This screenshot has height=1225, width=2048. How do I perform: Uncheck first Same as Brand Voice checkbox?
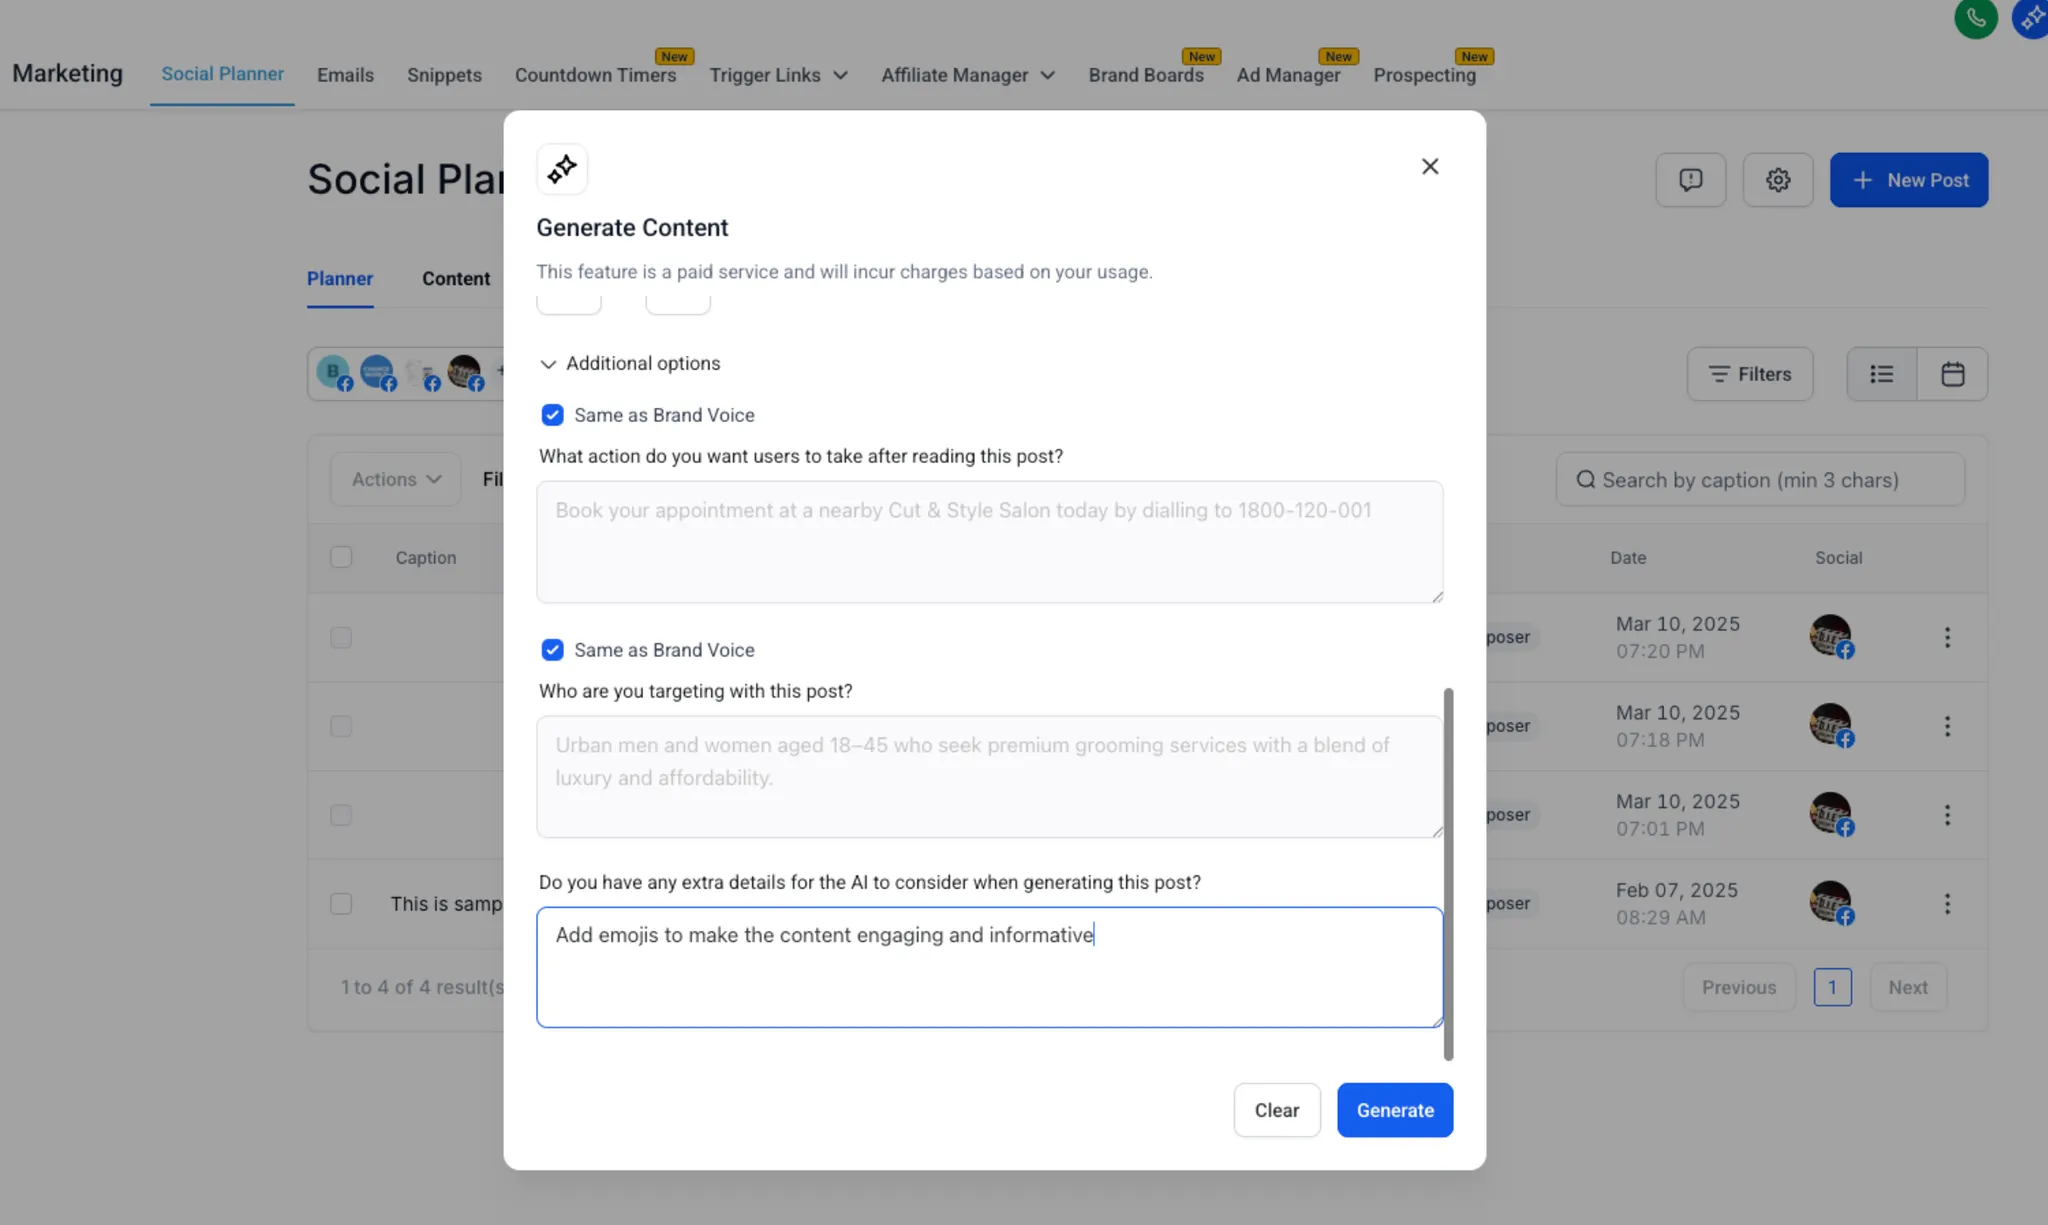552,415
